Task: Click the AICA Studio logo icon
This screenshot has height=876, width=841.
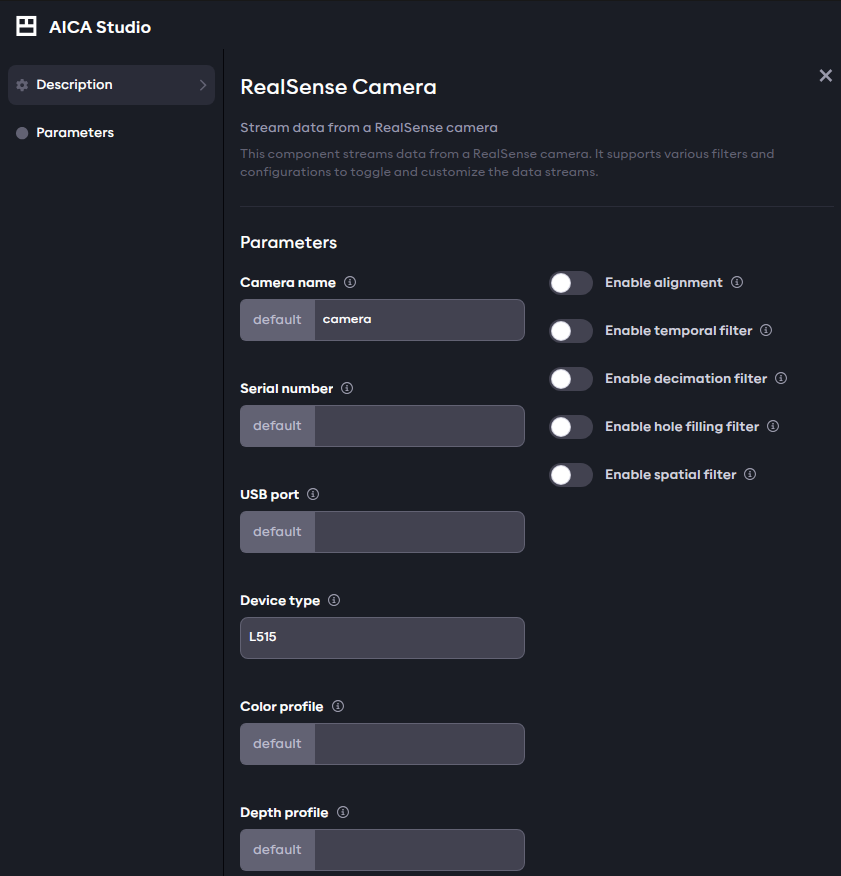Action: point(26,26)
